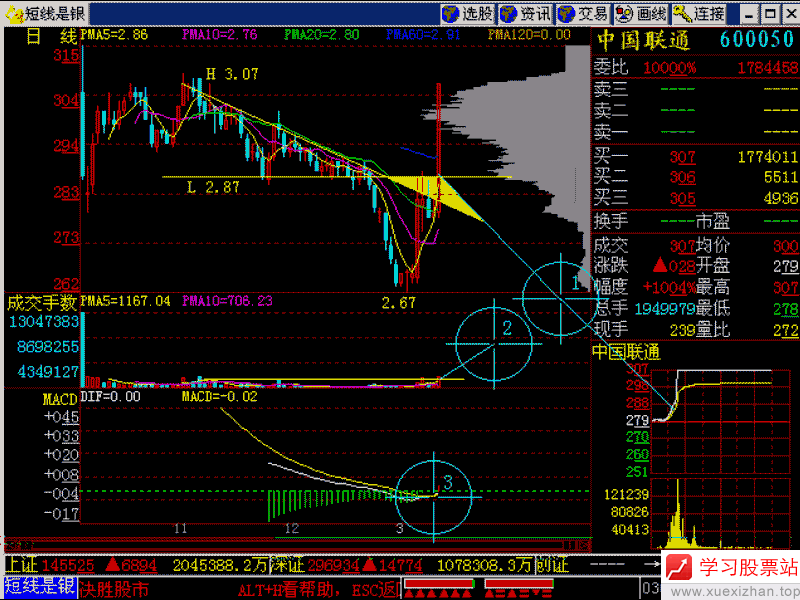
Task: Click the MACD indicator panel label
Action: pyautogui.click(x=60, y=398)
